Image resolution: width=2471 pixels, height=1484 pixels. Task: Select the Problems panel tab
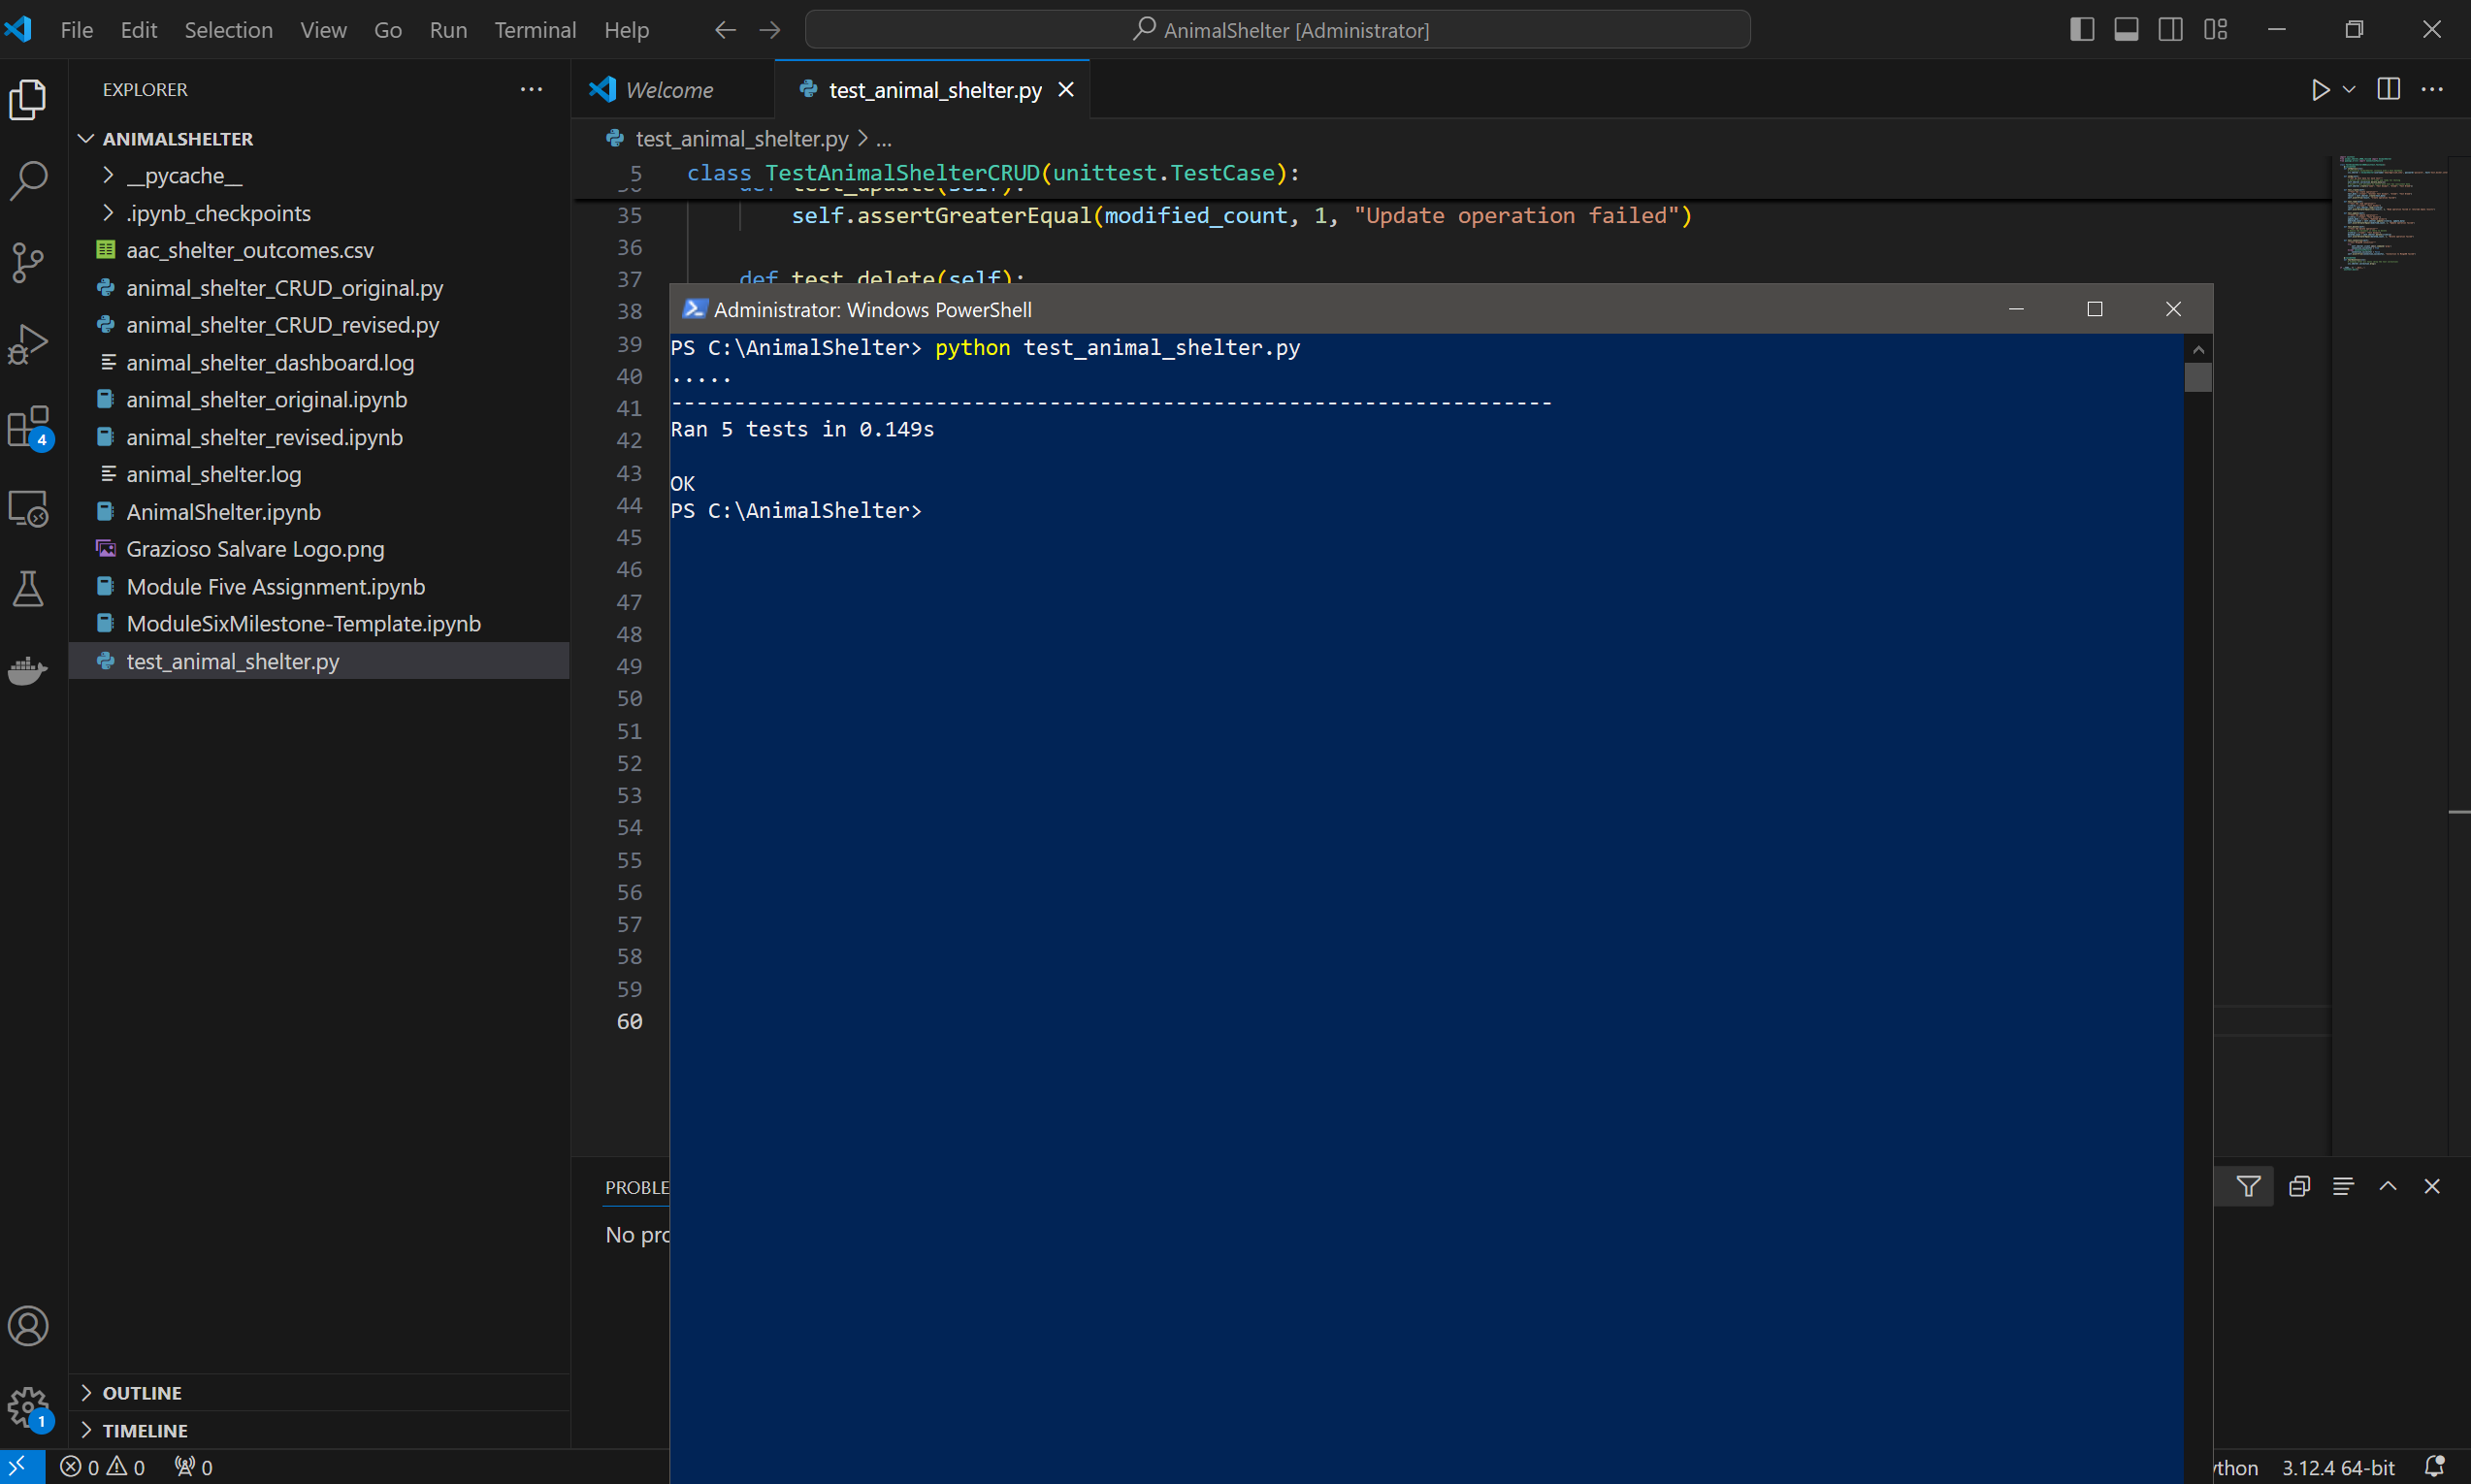[637, 1187]
